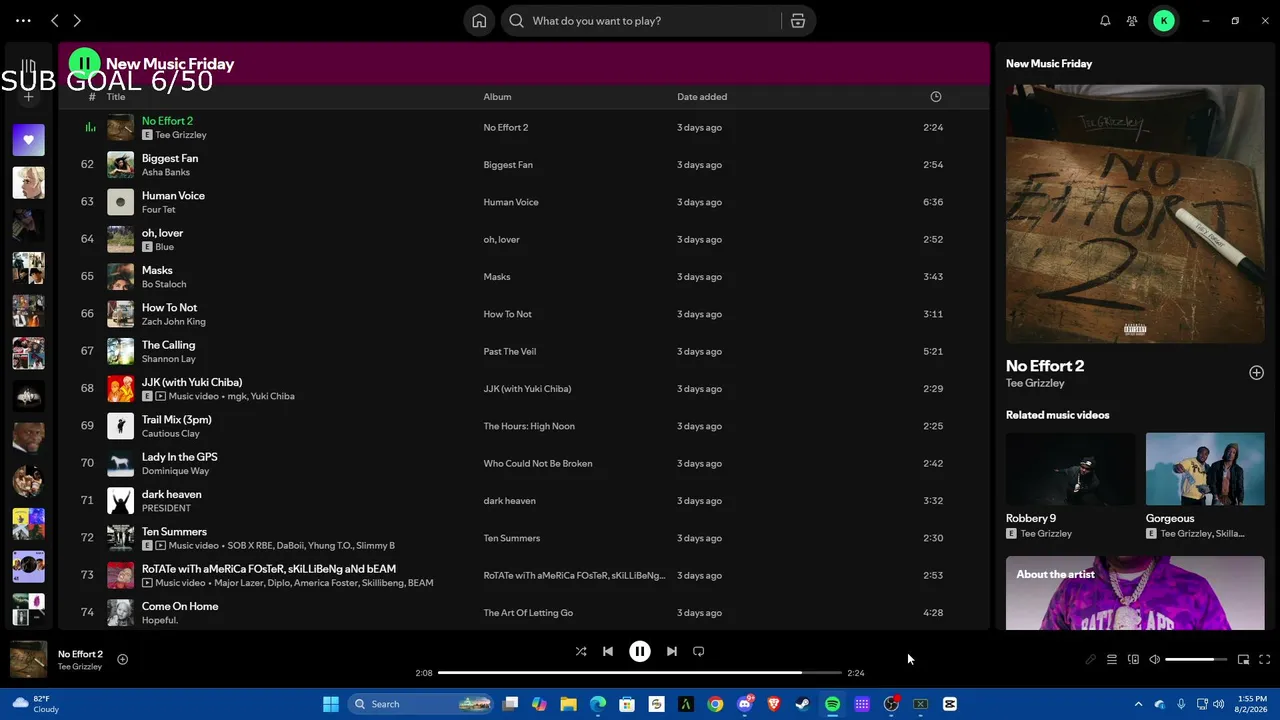Open the lyrics microphone icon
Viewport: 1280px width, 720px height.
(1090, 660)
